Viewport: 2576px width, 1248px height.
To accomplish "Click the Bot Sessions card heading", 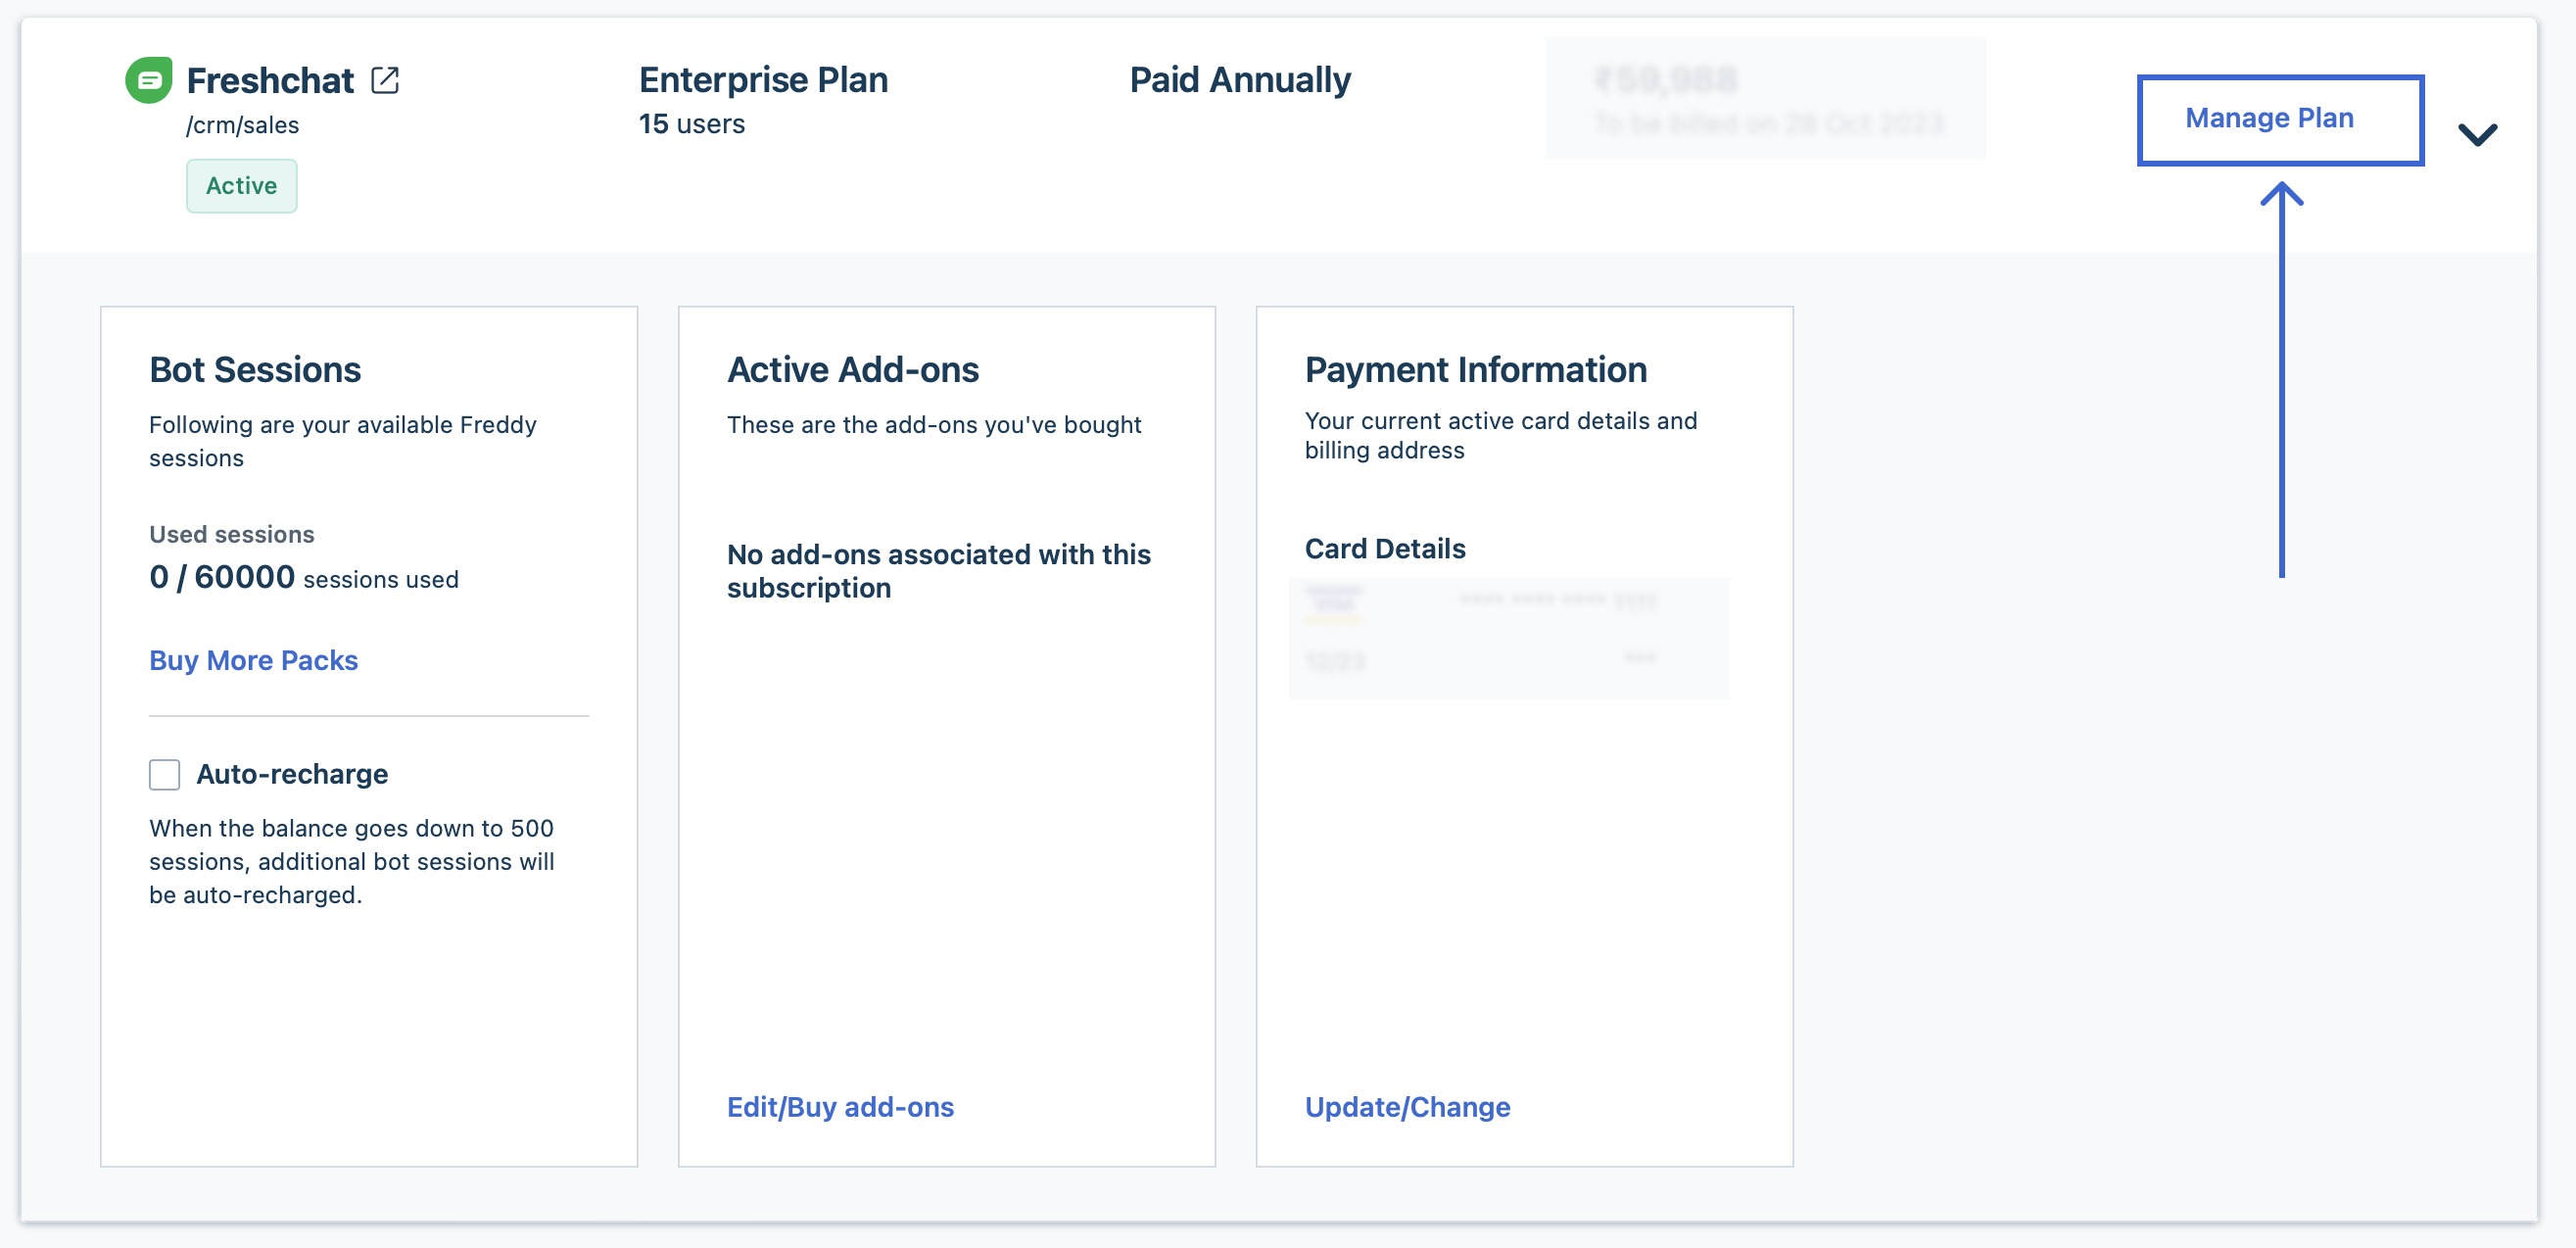I will [x=255, y=370].
